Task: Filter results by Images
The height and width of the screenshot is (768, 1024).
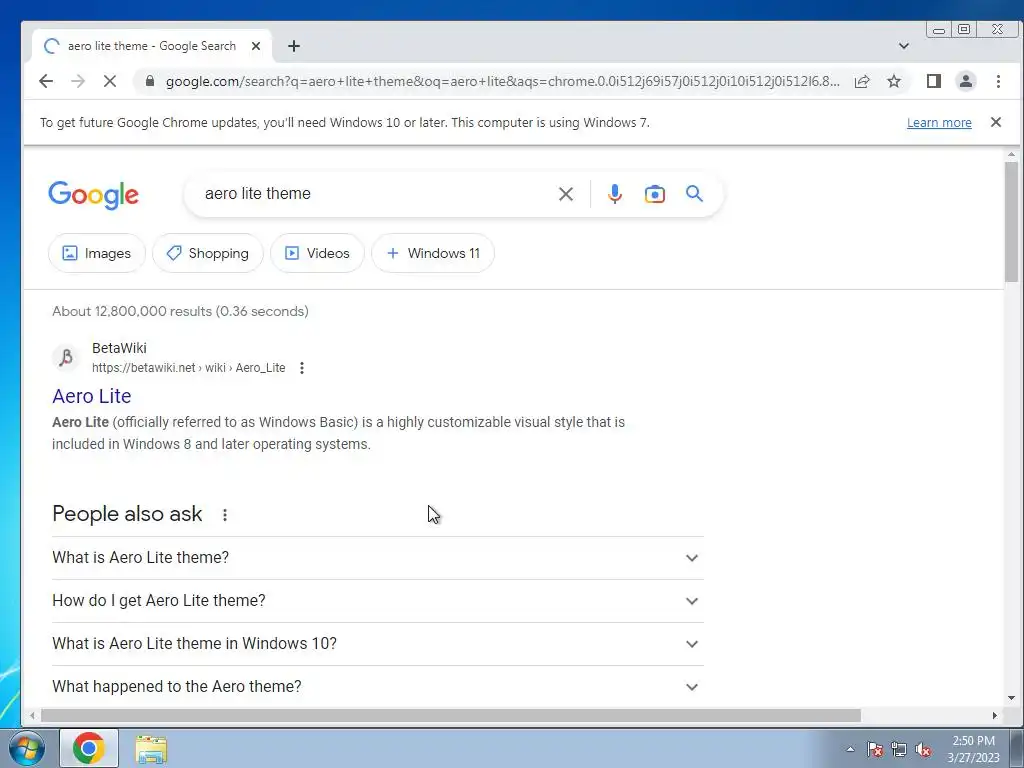Action: pyautogui.click(x=97, y=253)
